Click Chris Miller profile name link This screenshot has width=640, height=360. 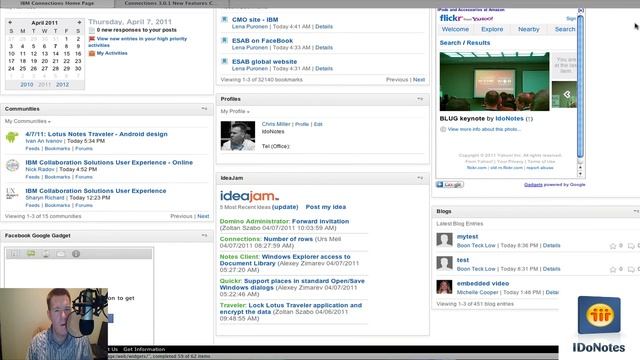click(276, 124)
